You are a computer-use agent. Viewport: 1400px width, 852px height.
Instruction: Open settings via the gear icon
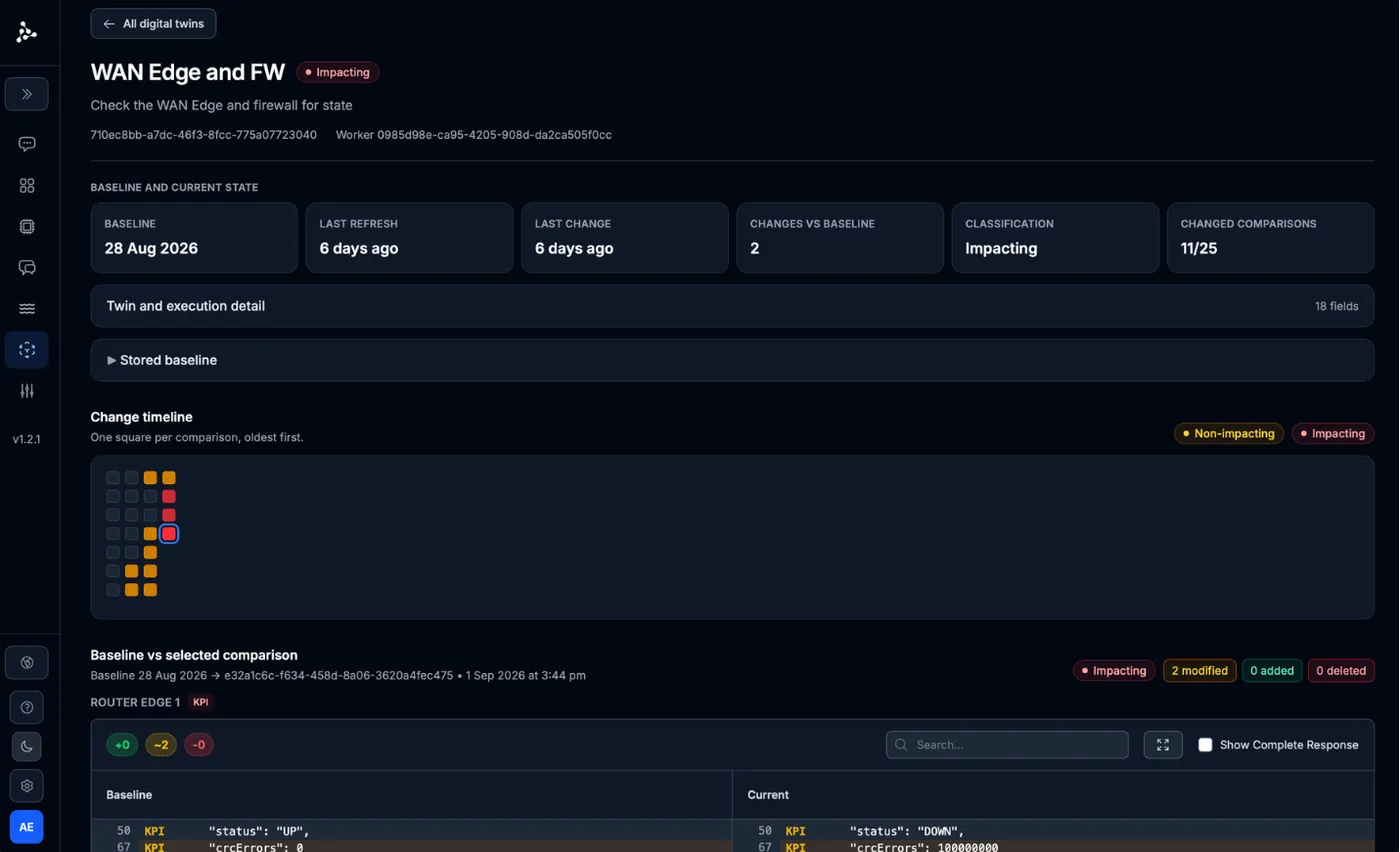pyautogui.click(x=27, y=786)
